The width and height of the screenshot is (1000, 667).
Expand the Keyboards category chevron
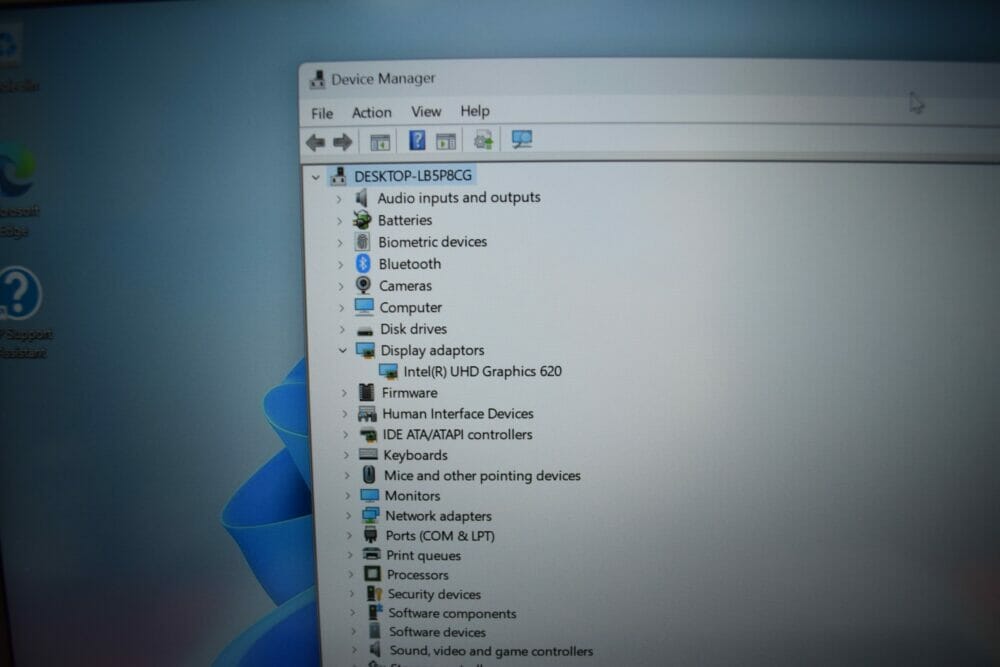346,455
